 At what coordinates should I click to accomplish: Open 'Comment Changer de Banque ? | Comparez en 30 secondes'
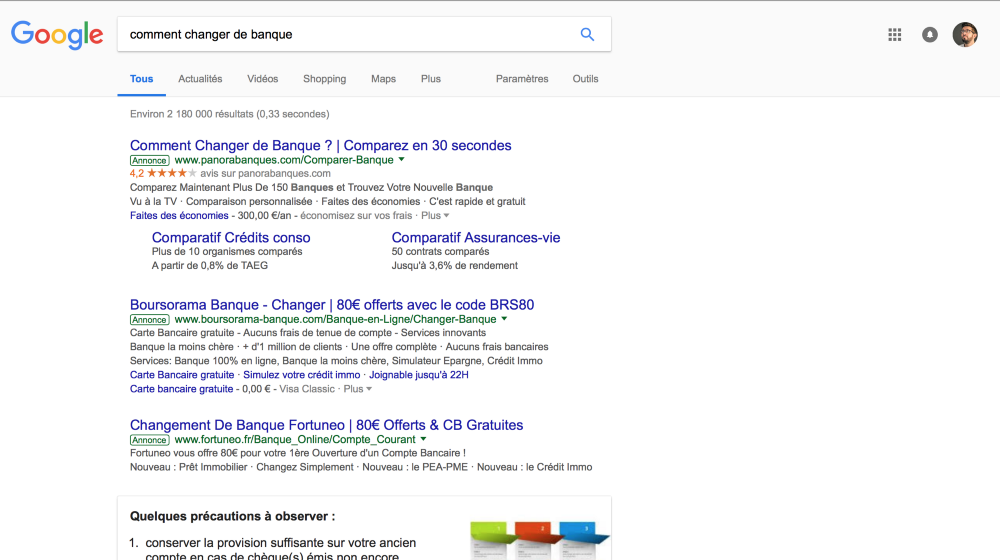point(321,145)
